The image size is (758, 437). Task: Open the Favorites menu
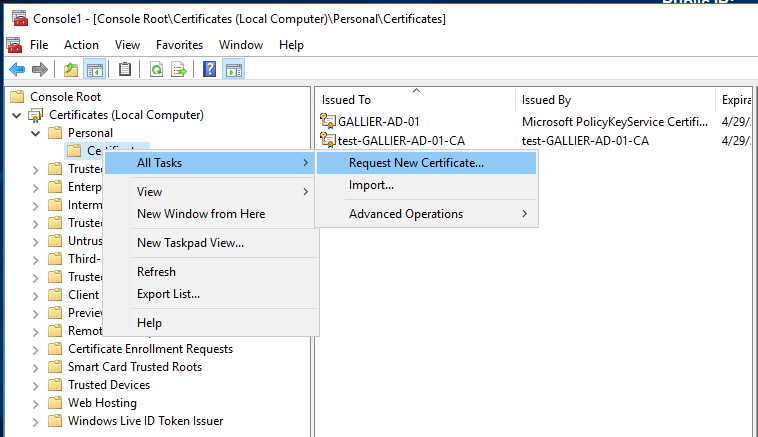point(179,45)
